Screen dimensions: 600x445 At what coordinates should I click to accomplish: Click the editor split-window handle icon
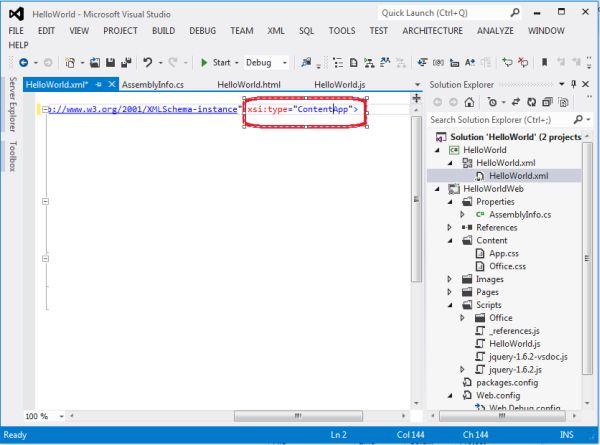pos(416,98)
